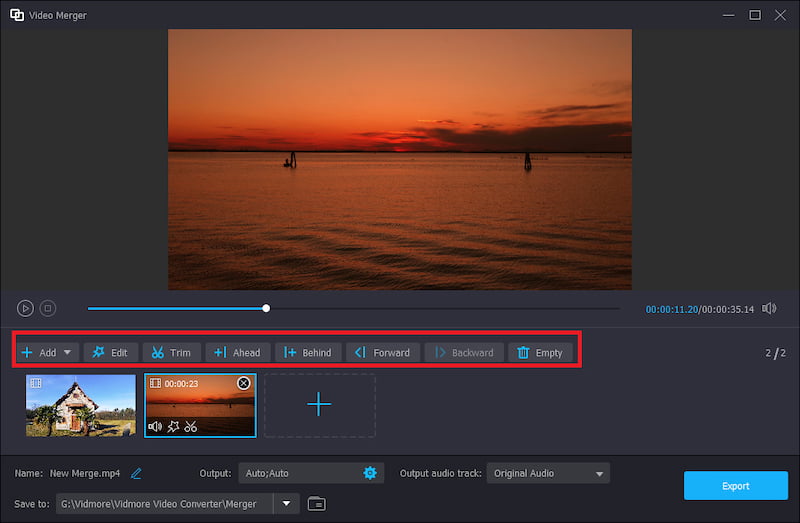Image resolution: width=800 pixels, height=523 pixels.
Task: Insert a clip Behind
Action: (x=308, y=353)
